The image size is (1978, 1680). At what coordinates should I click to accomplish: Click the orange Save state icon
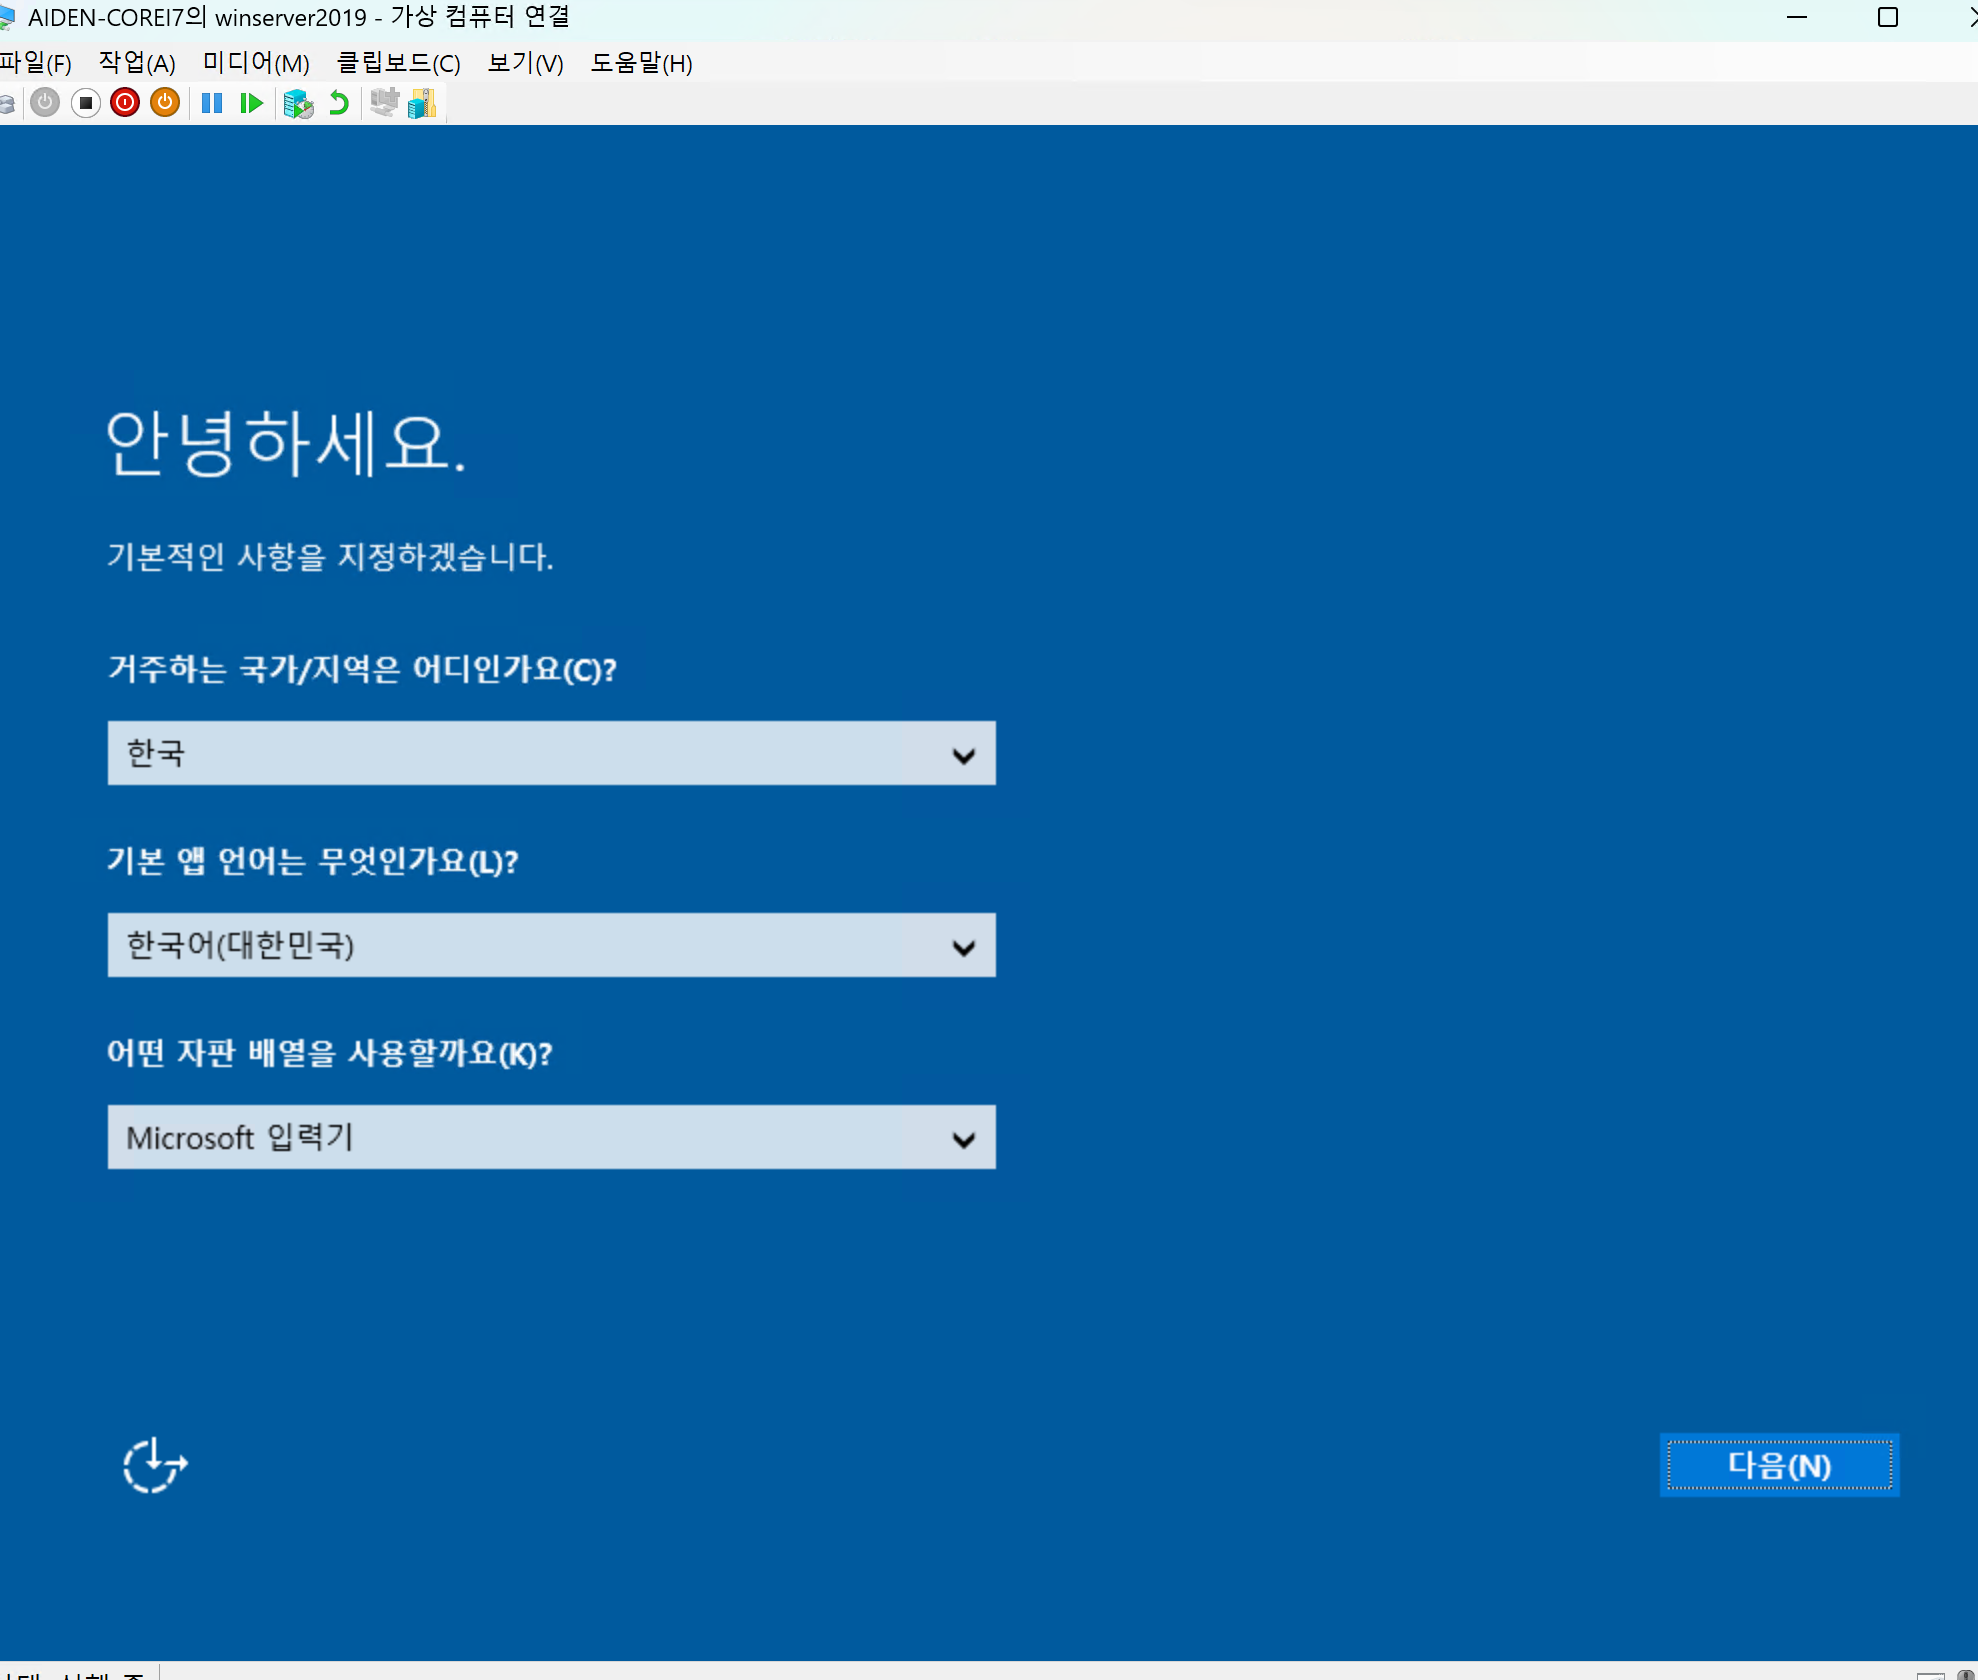(165, 103)
